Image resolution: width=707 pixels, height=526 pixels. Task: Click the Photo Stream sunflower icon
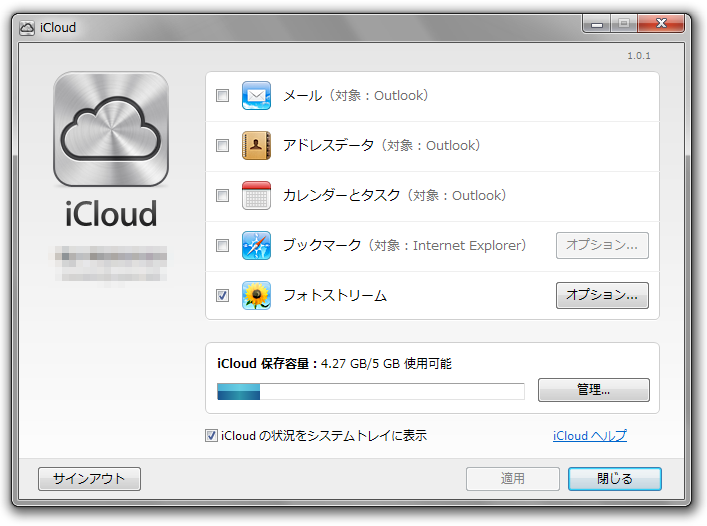[x=257, y=296]
